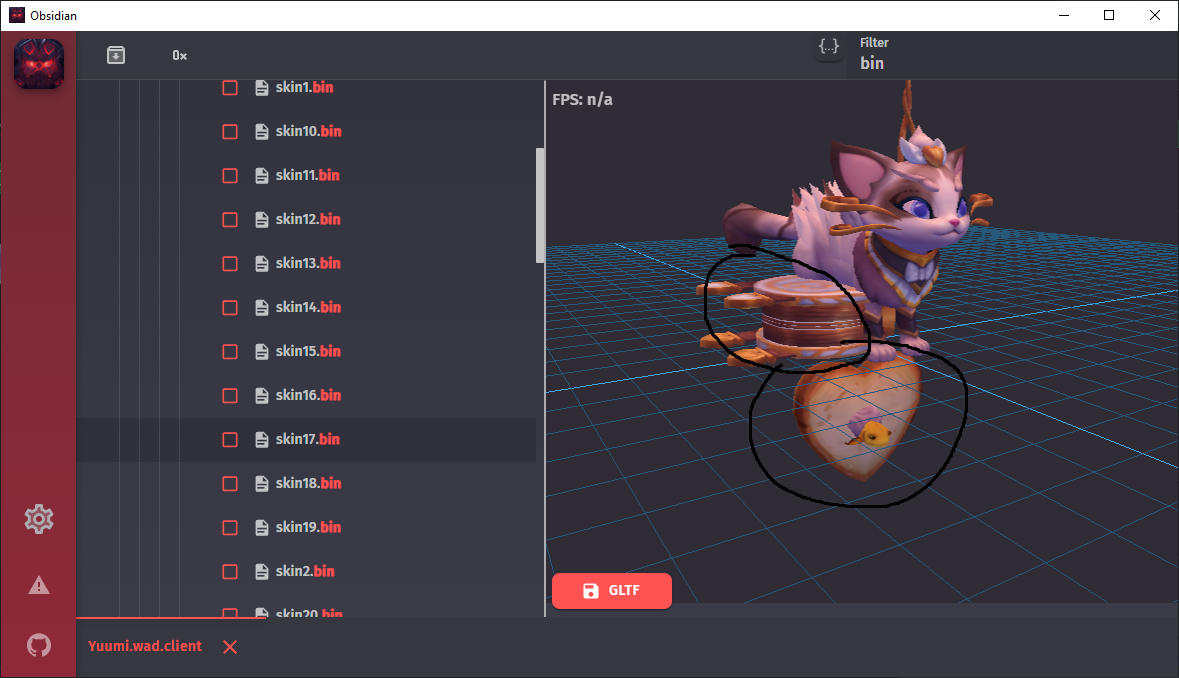Check the skin17.bin checkbox

point(229,439)
